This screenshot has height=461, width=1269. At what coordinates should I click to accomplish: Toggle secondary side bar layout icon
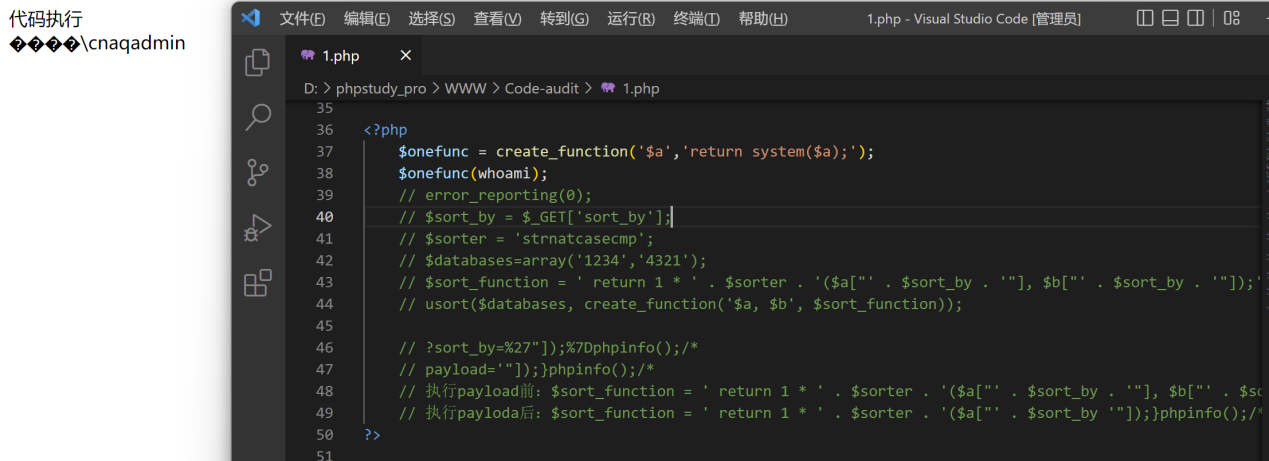[x=1195, y=18]
